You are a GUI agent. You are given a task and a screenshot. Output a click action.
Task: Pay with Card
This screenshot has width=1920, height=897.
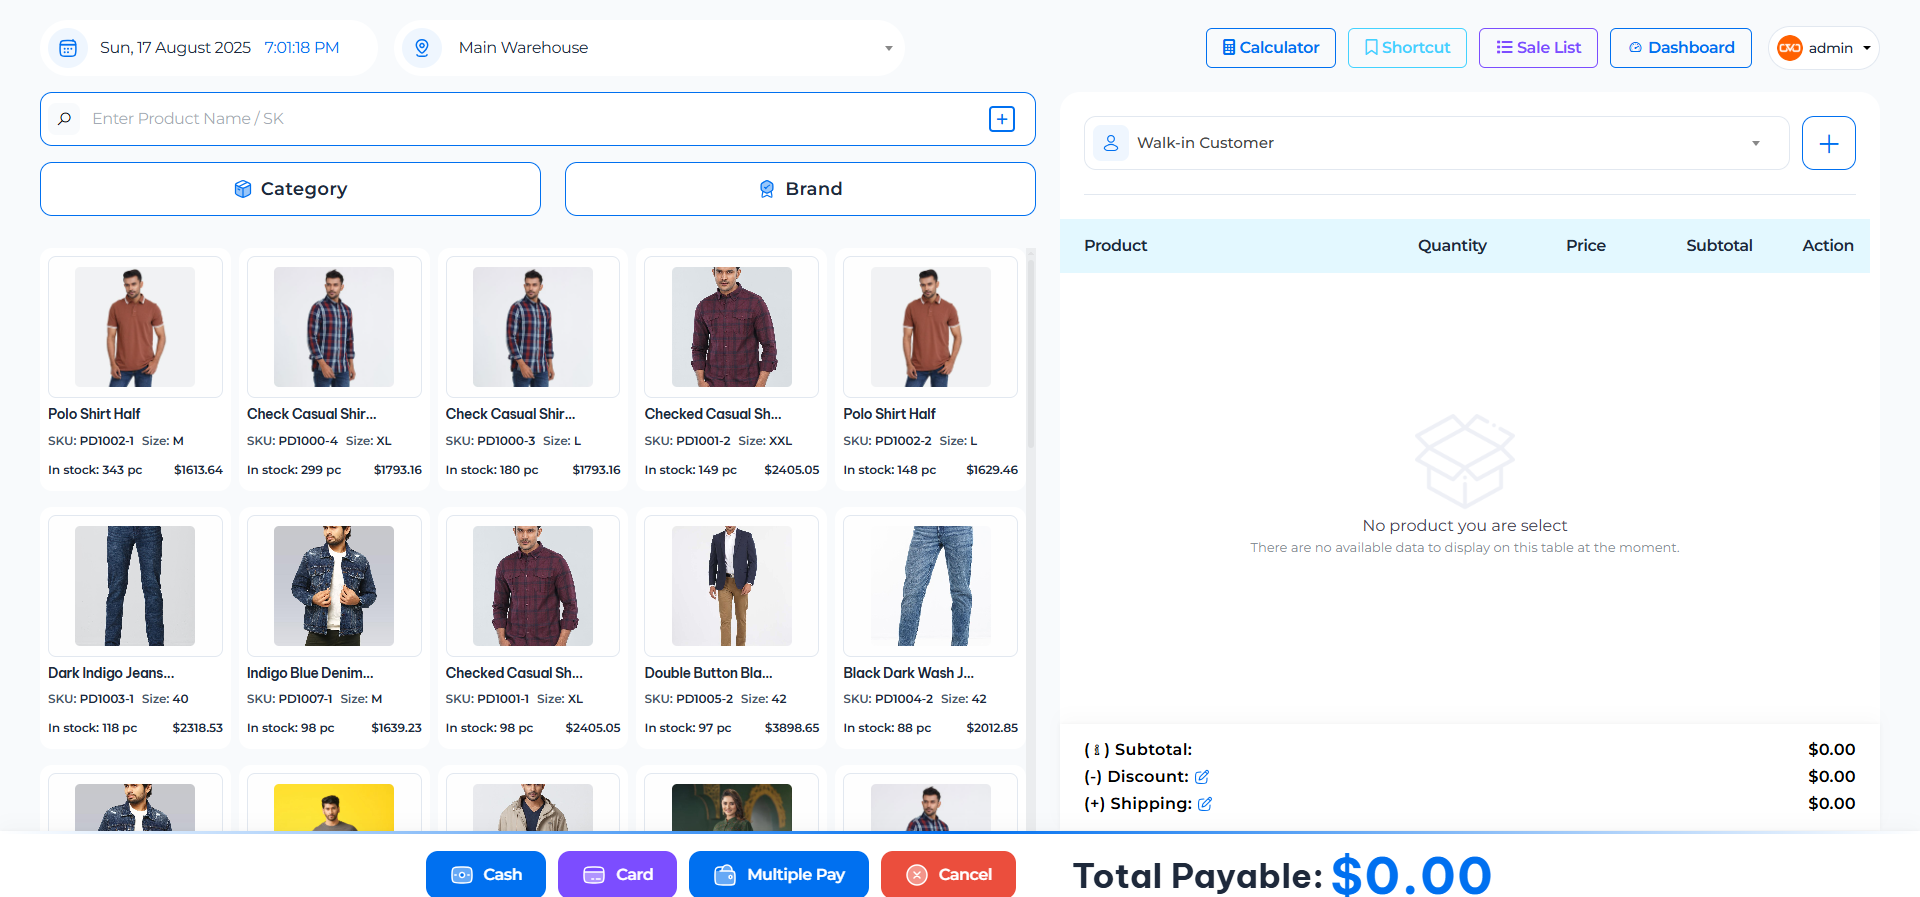pos(617,874)
